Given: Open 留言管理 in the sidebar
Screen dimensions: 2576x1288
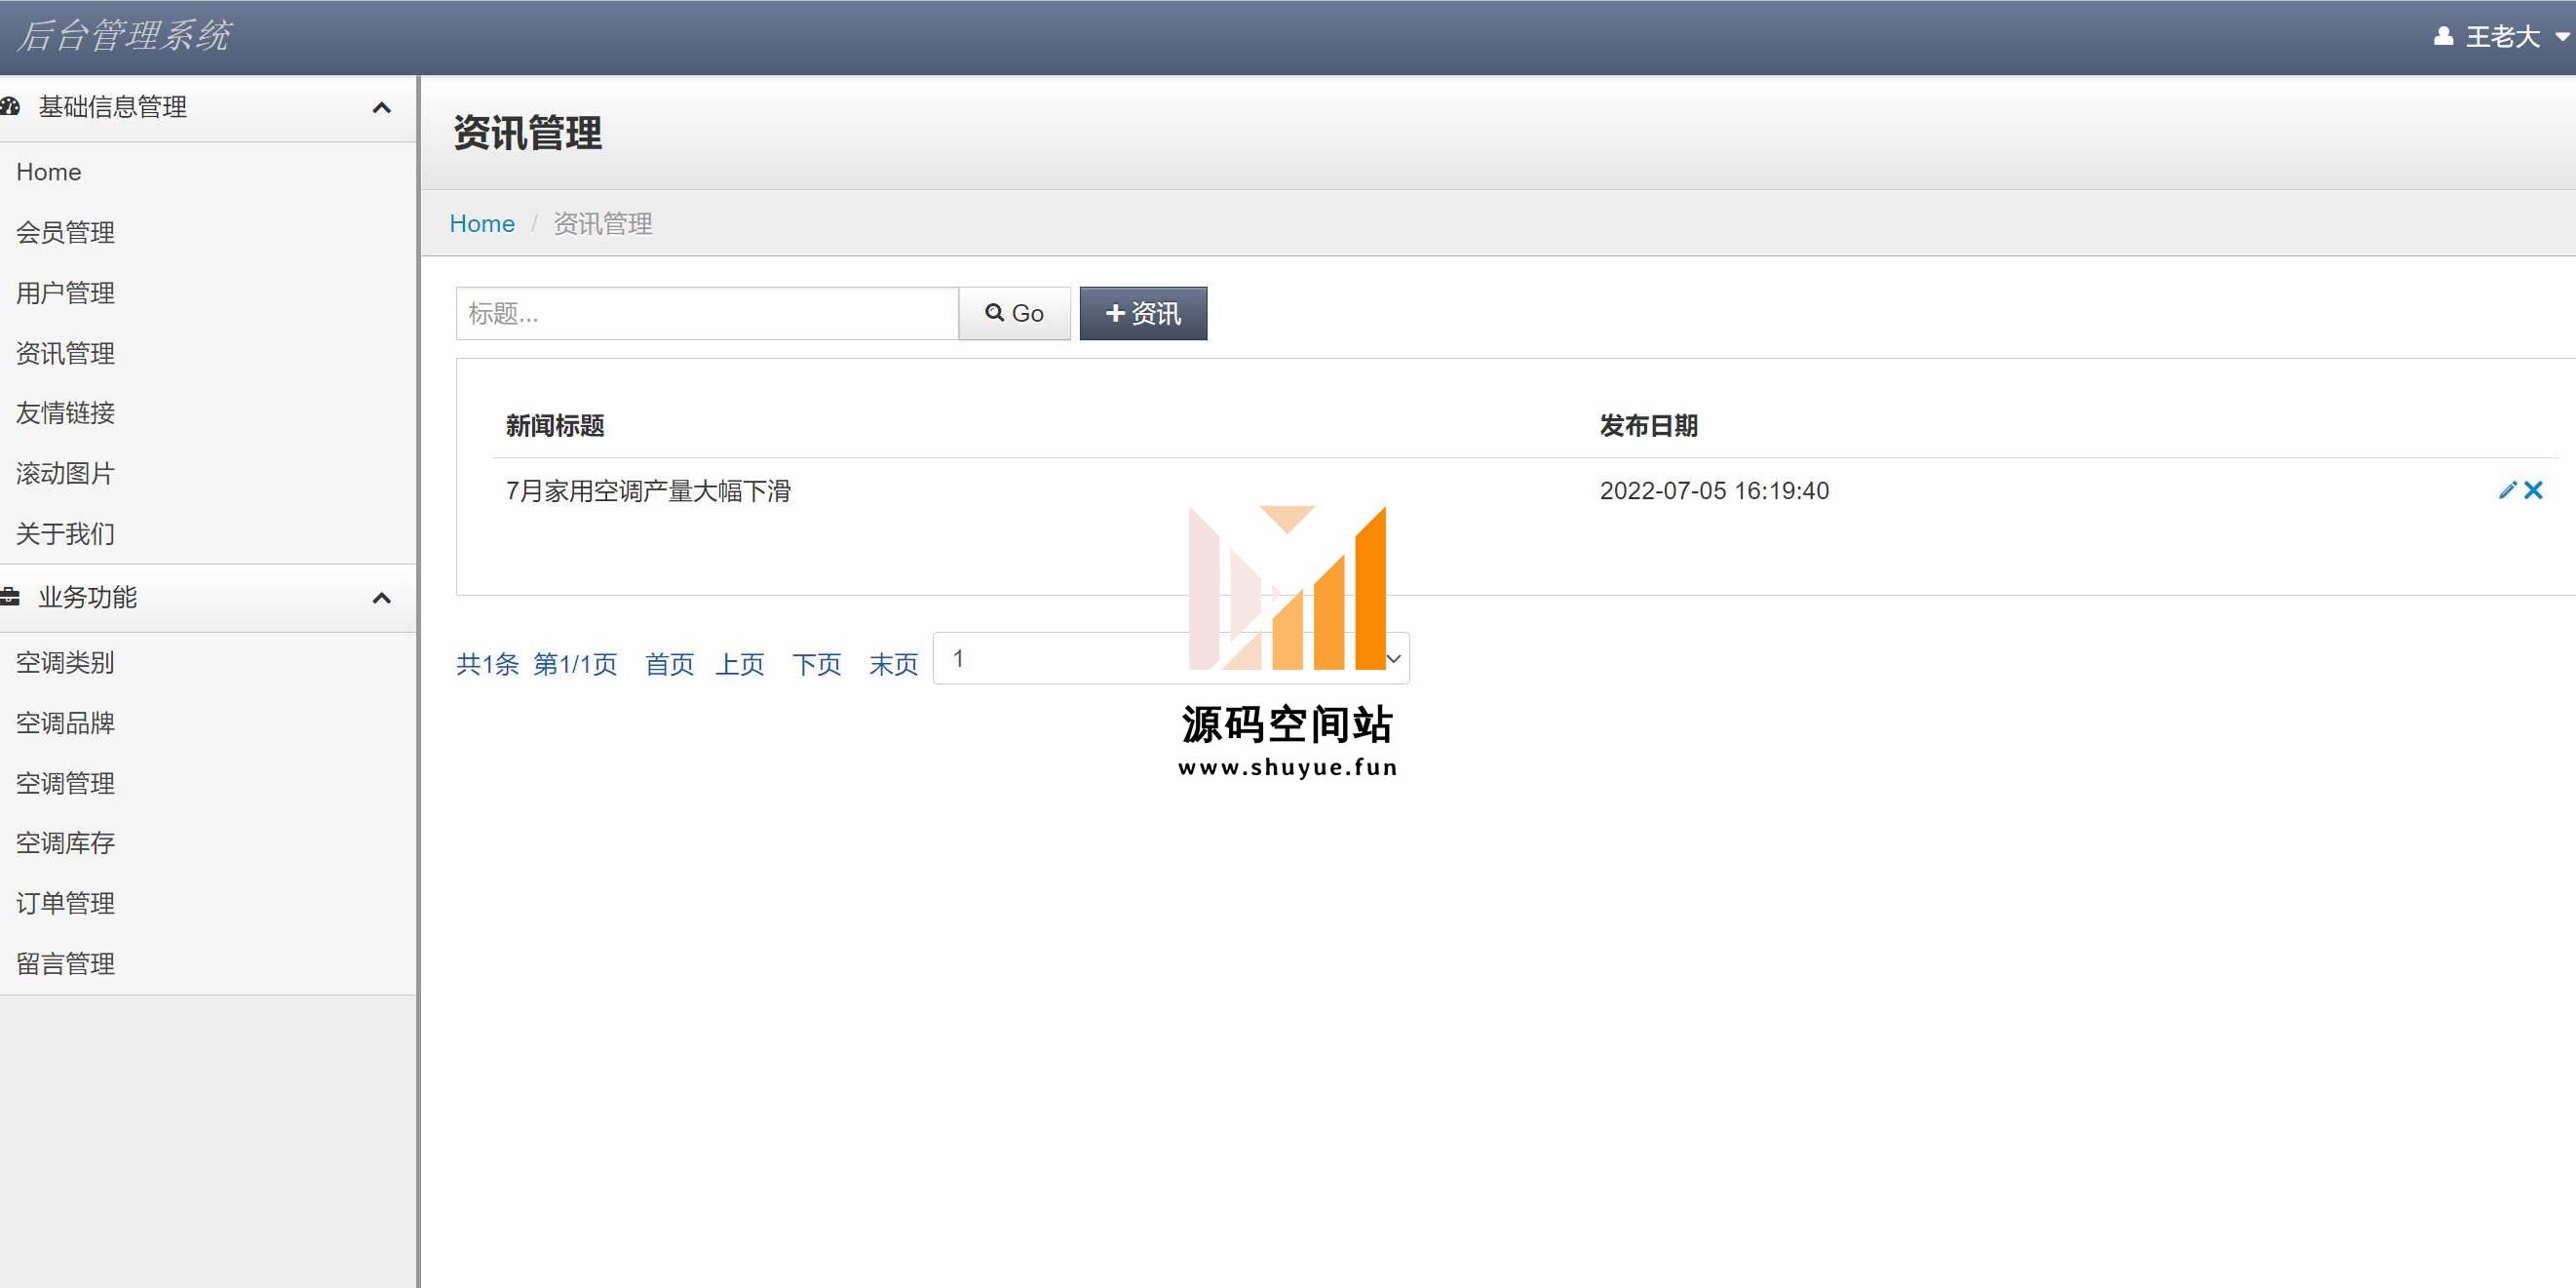Looking at the screenshot, I should click(65, 964).
